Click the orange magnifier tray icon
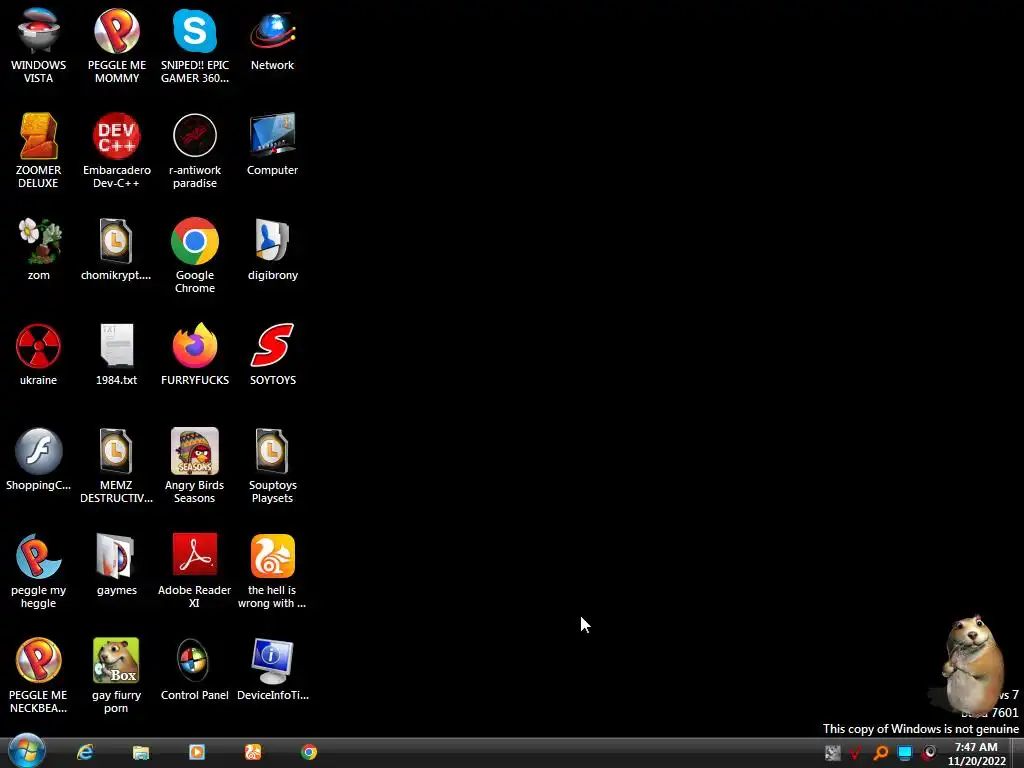 click(x=880, y=753)
